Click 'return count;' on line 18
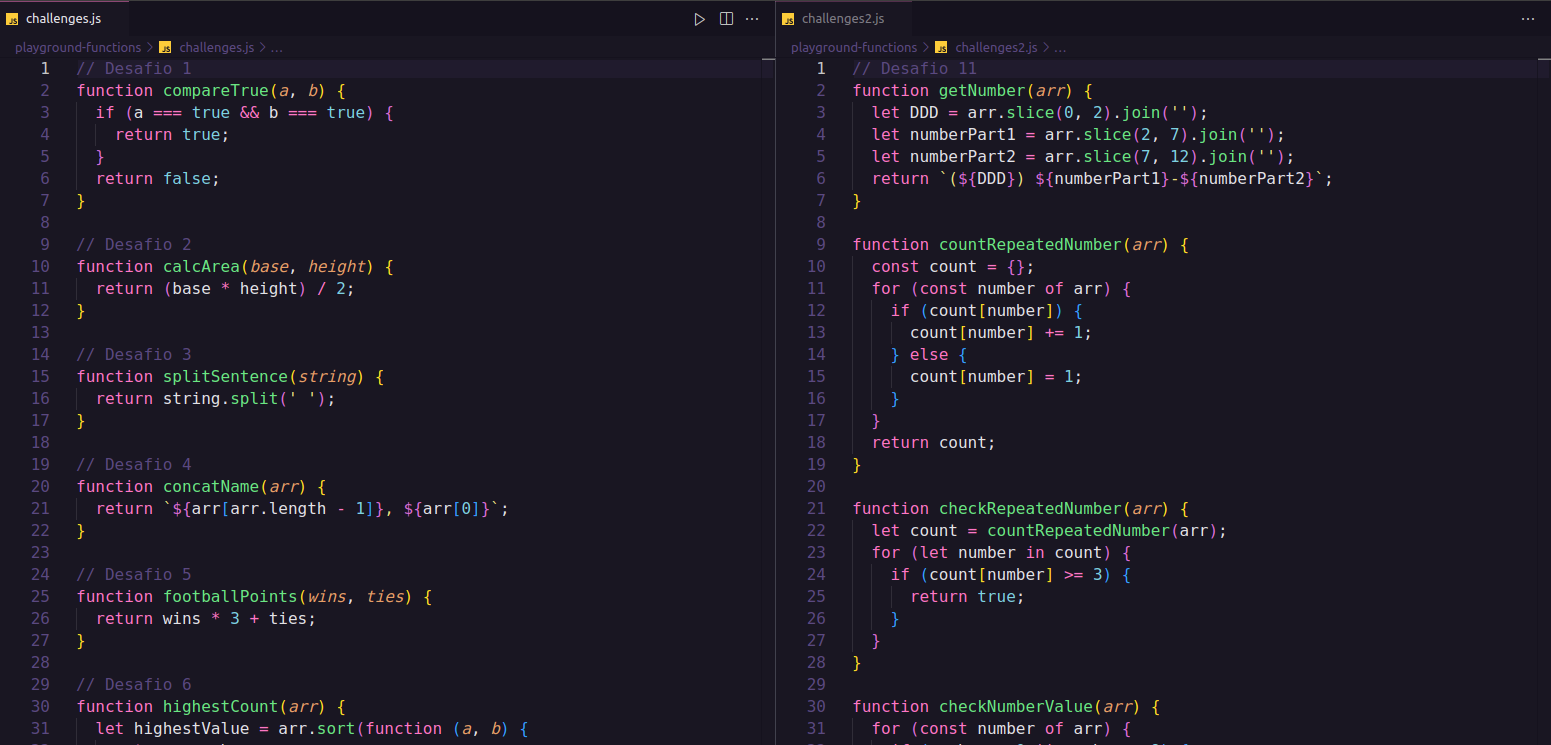The image size is (1551, 745). point(934,442)
